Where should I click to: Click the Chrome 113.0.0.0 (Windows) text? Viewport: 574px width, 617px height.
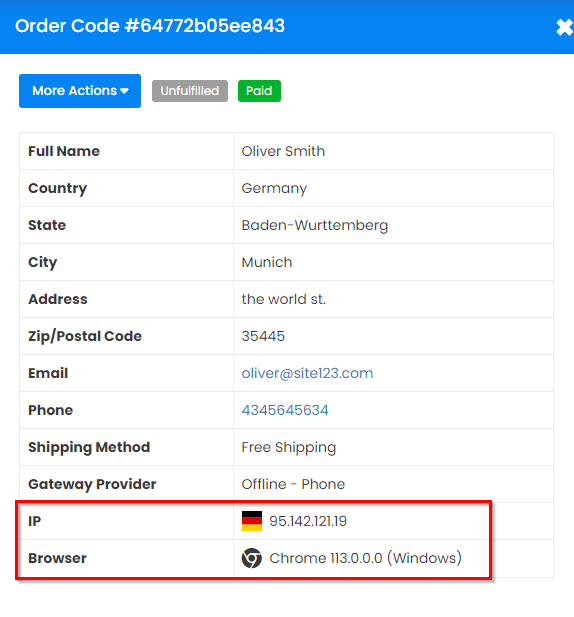[365, 558]
